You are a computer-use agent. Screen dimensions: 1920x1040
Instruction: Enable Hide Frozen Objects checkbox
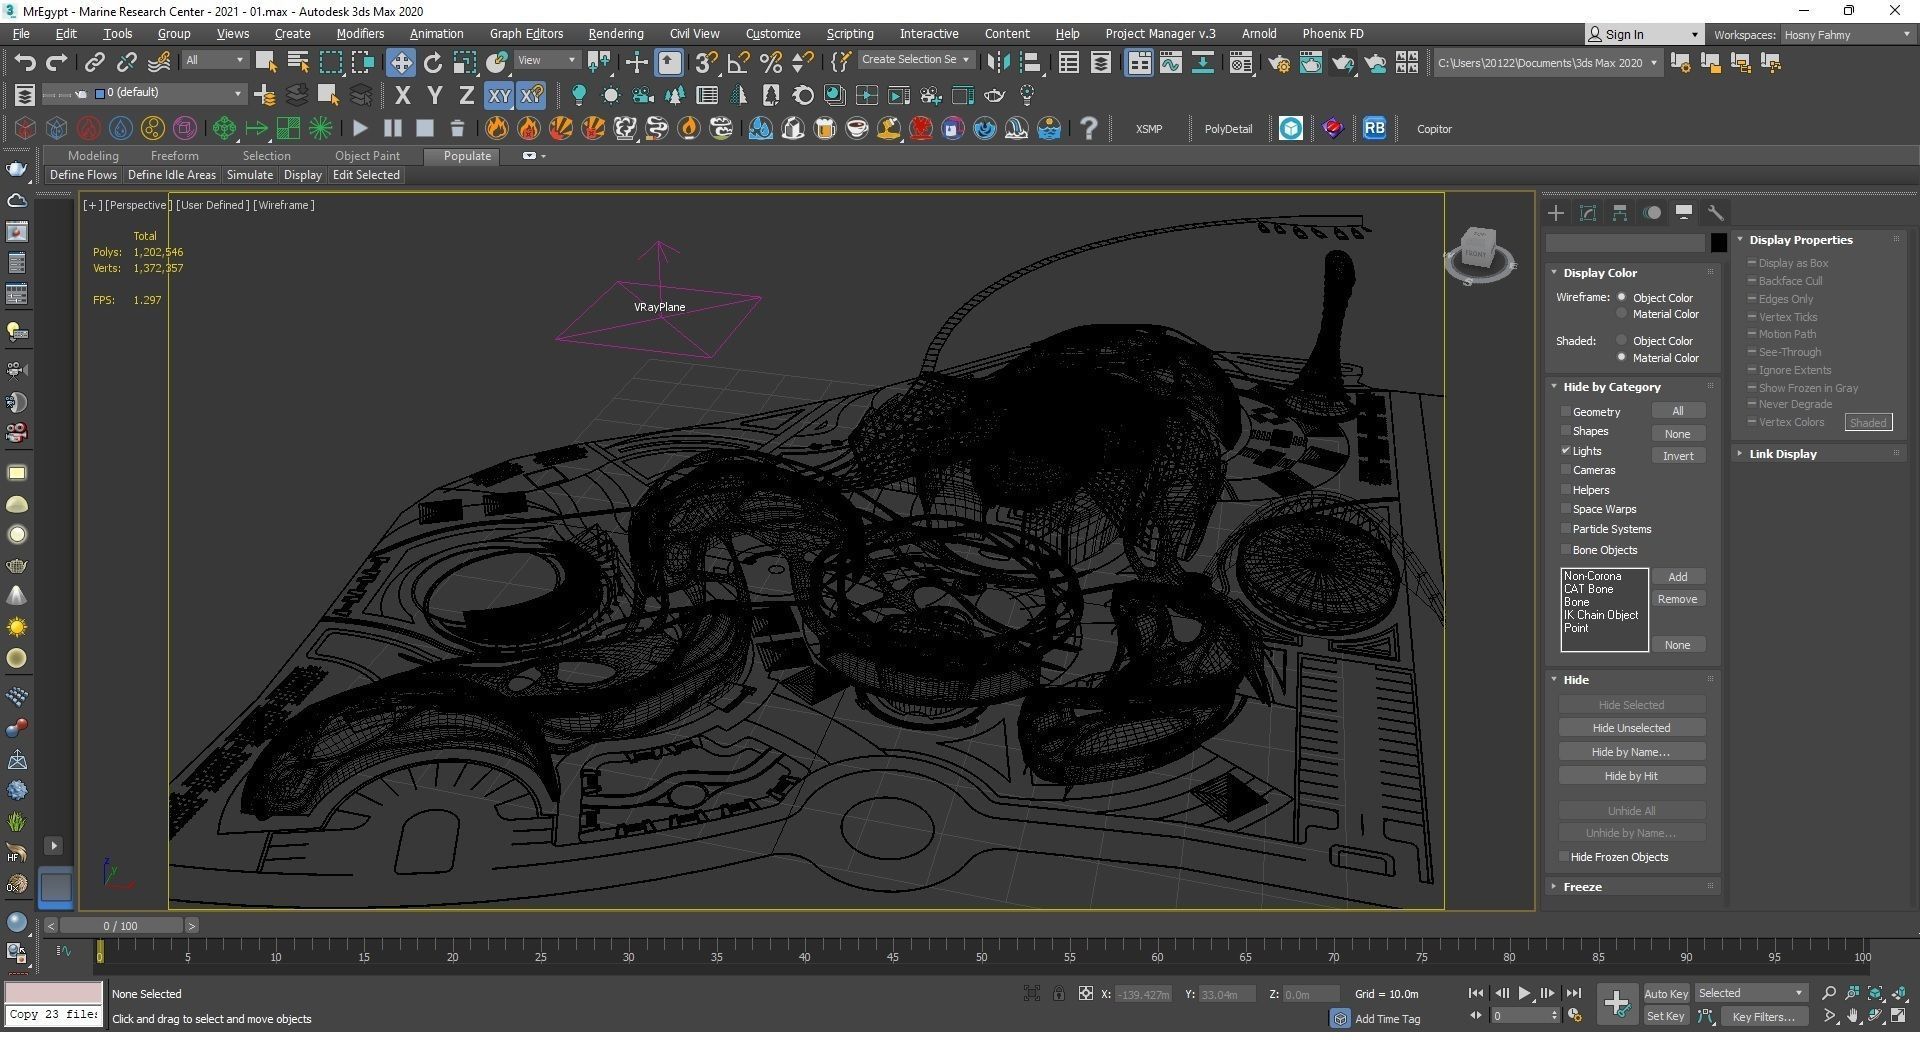coord(1564,857)
